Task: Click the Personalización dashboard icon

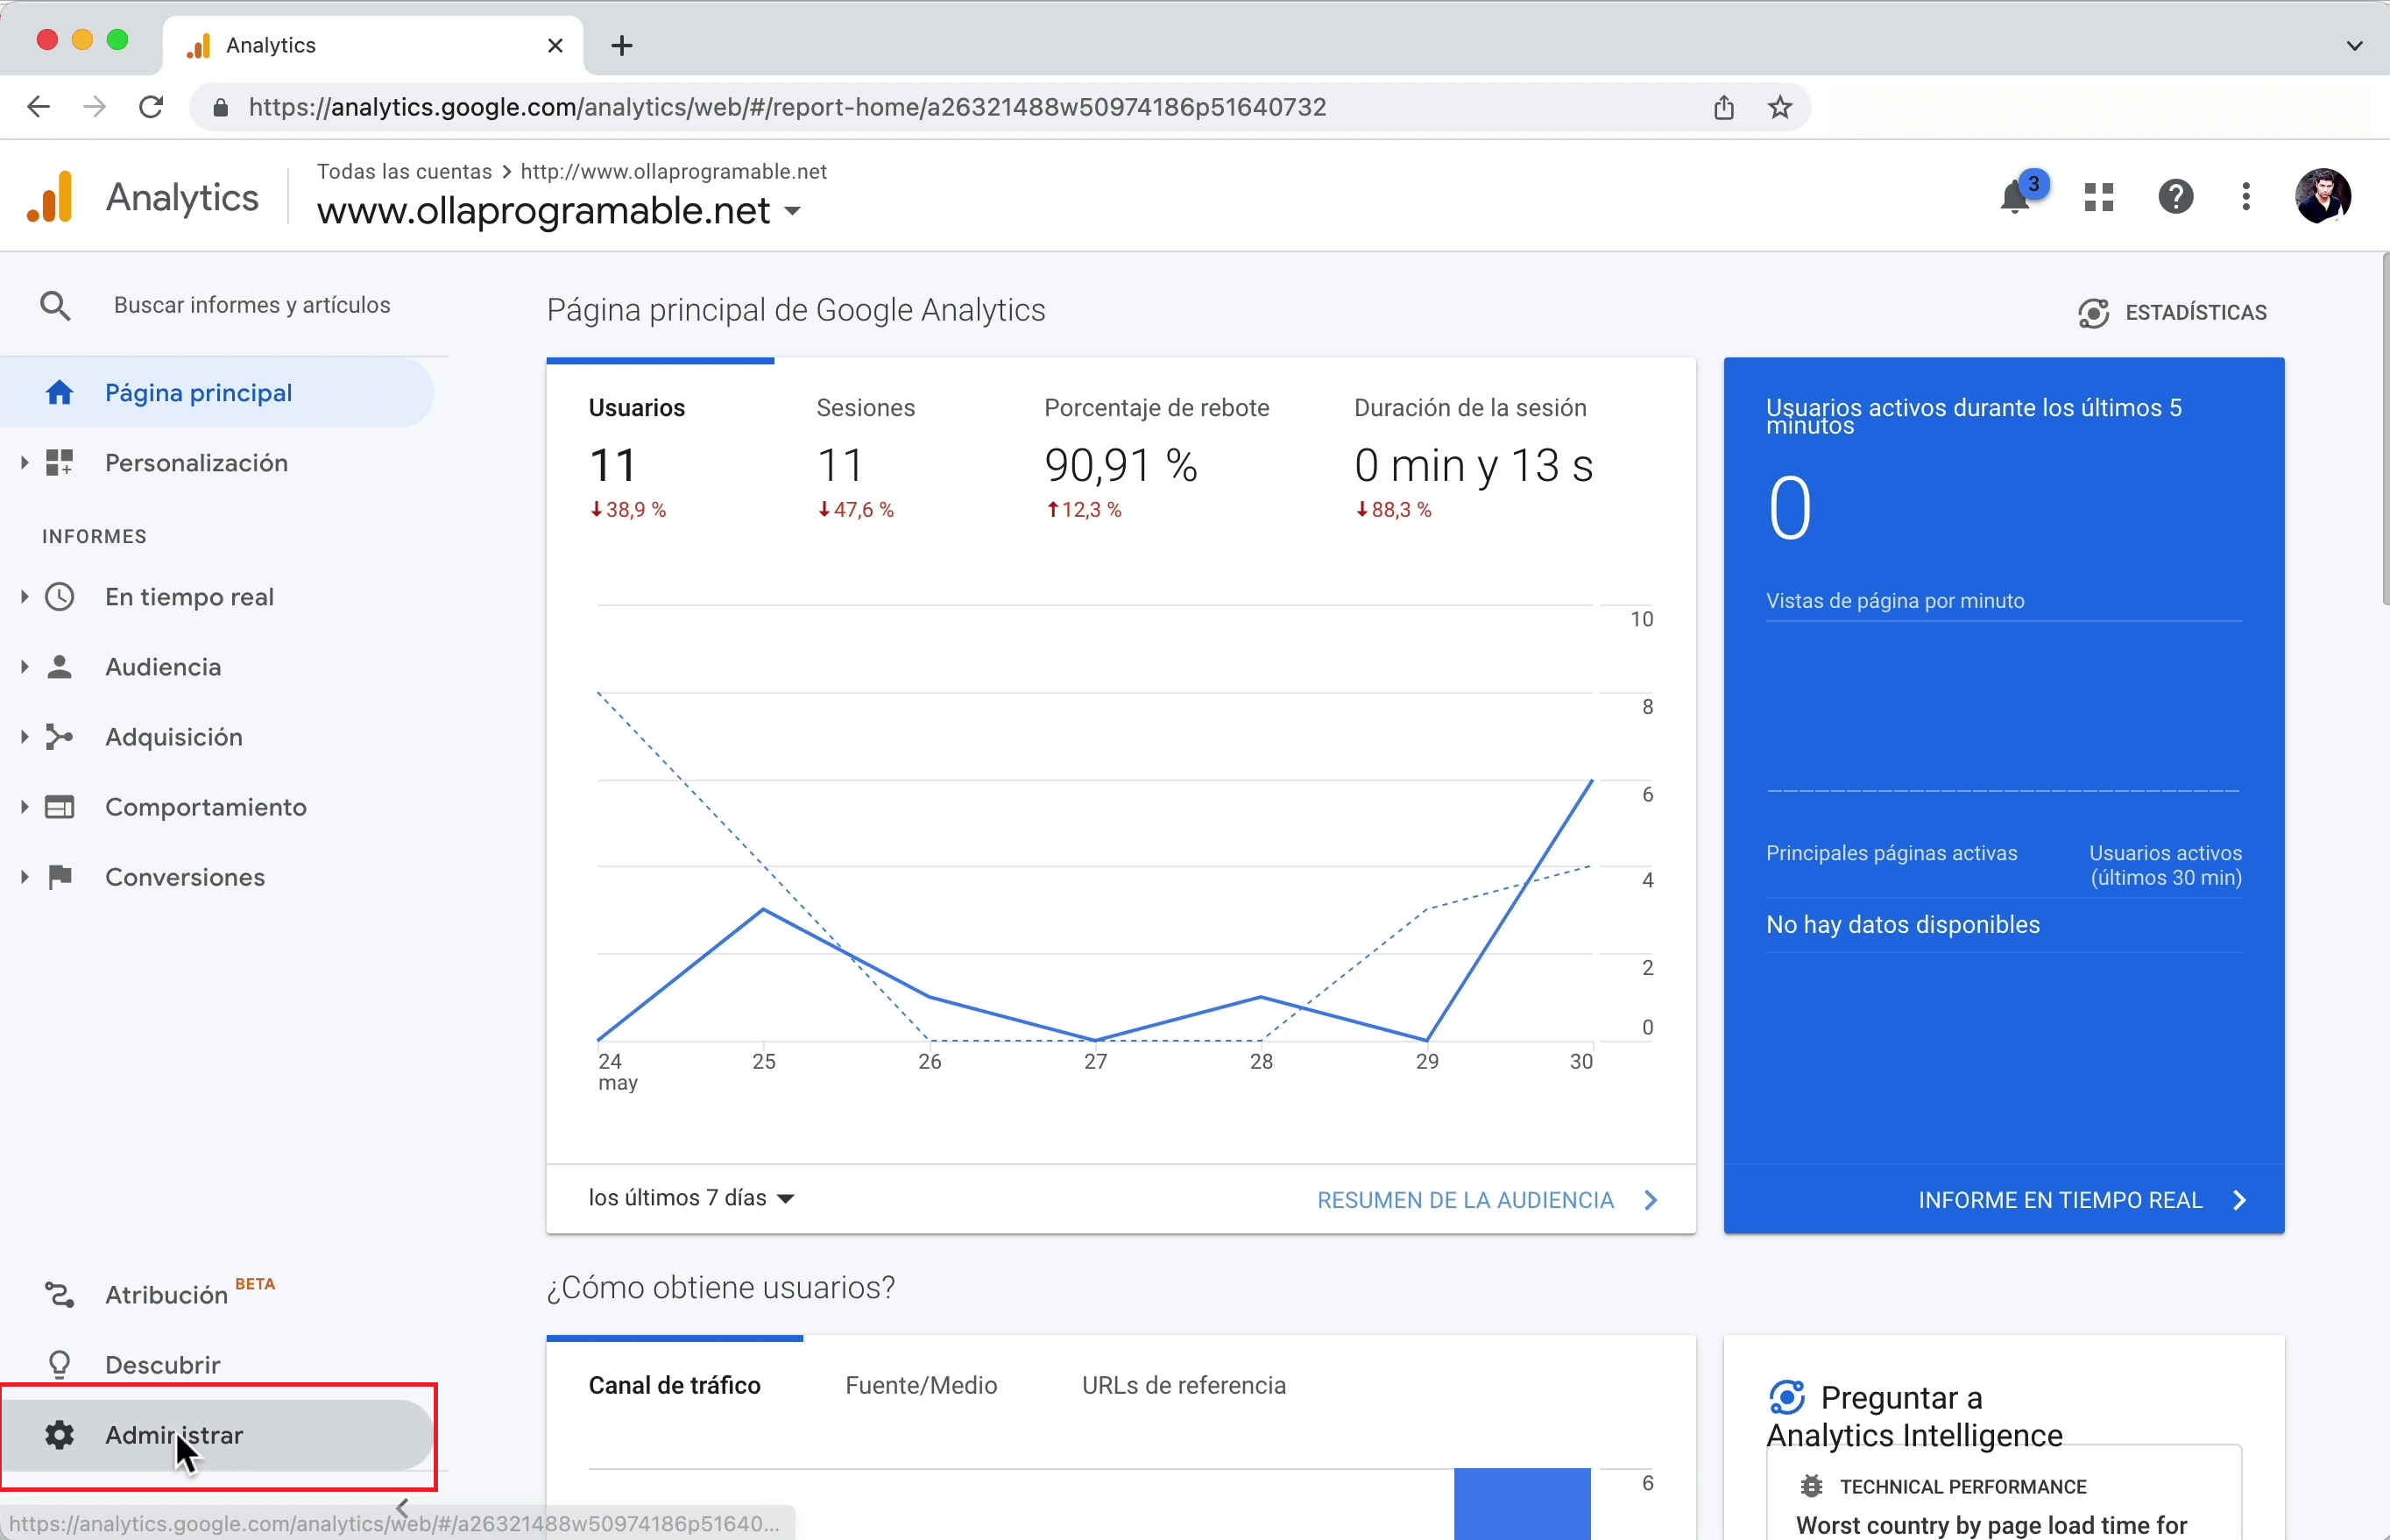Action: pos(60,463)
